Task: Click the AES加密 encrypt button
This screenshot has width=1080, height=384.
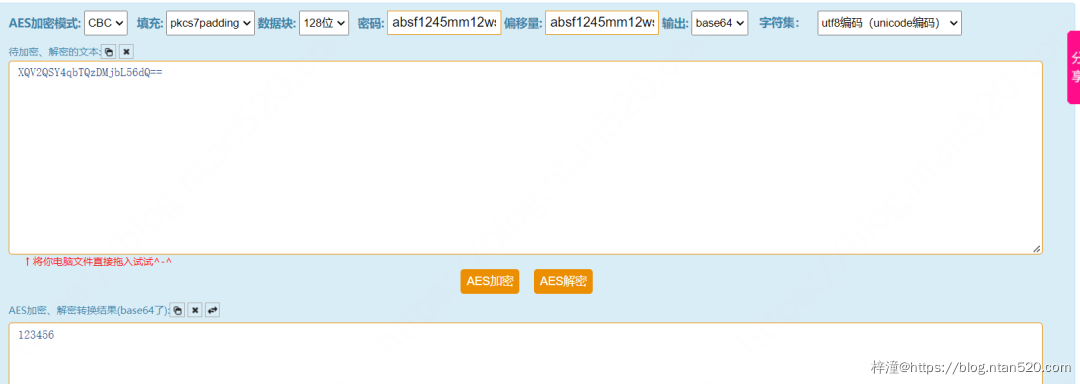Action: click(x=490, y=281)
